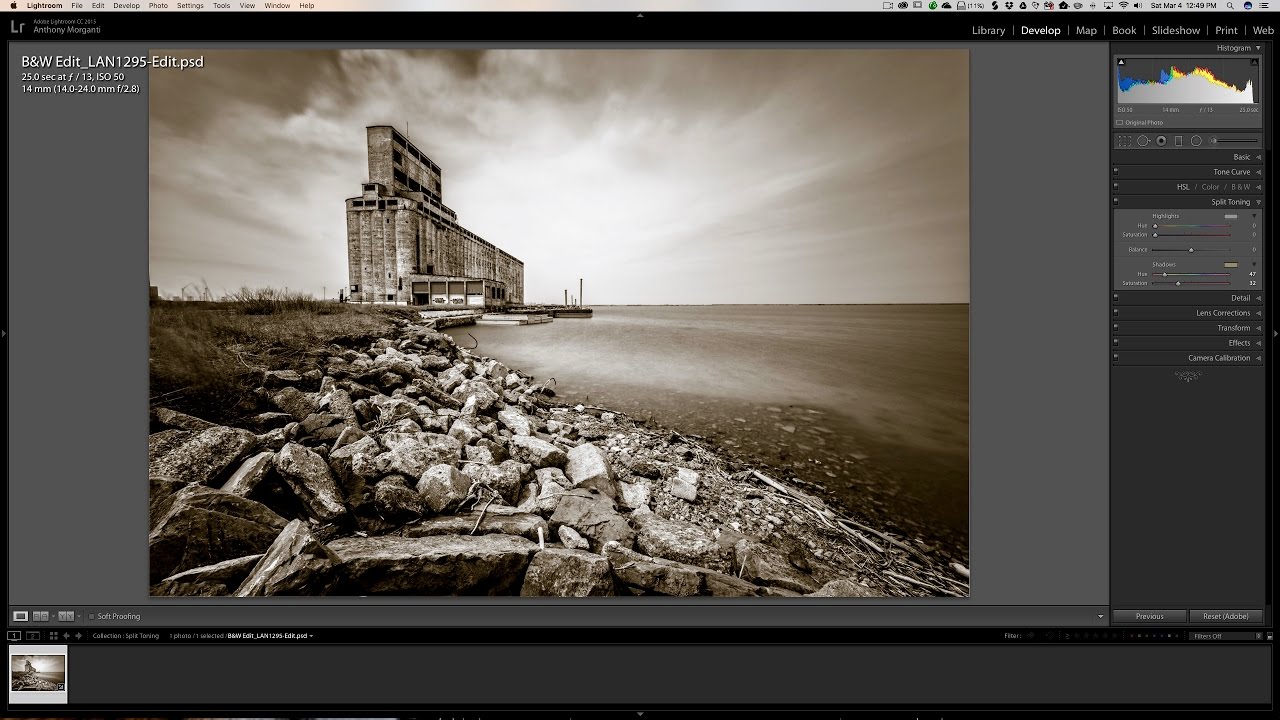This screenshot has width=1280, height=720.
Task: Toggle Lens Corrections panel on/off switch
Action: click(x=1116, y=313)
